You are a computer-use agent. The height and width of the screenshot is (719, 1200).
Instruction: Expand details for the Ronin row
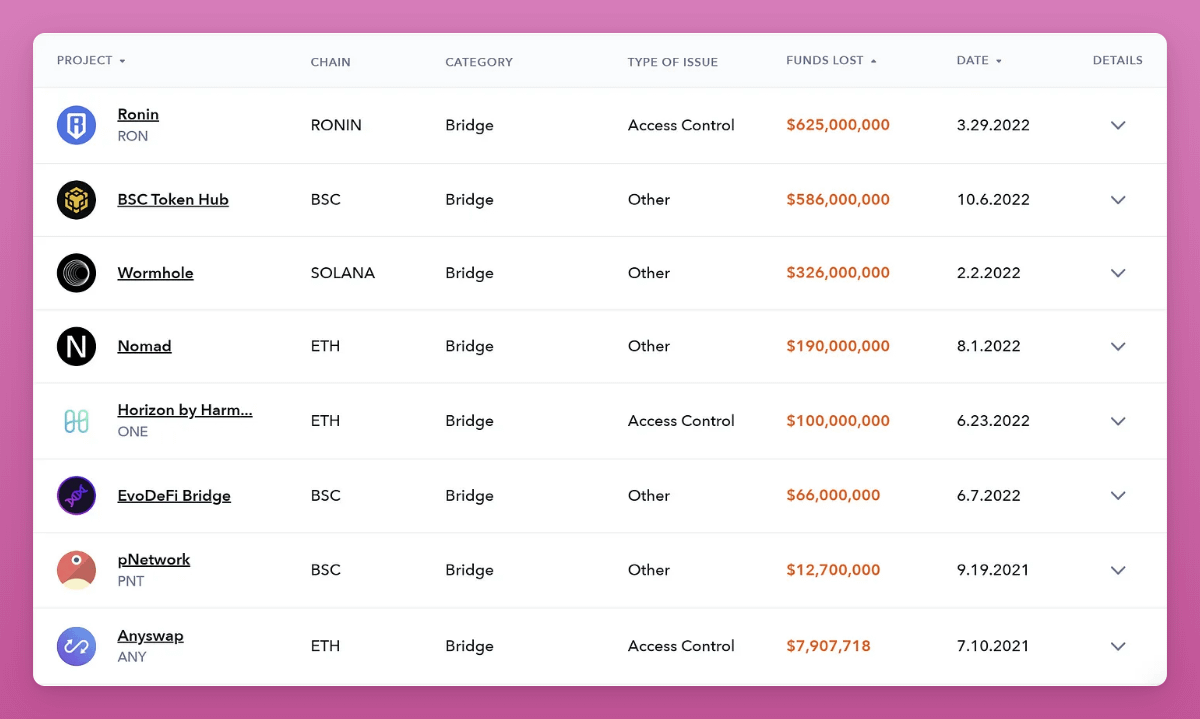[x=1118, y=125]
